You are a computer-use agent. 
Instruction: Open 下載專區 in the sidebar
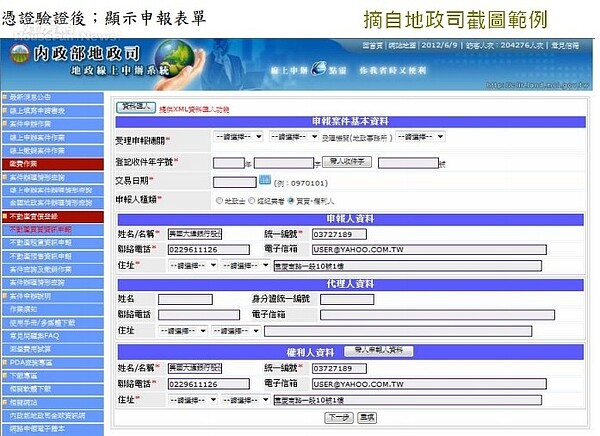tap(52, 376)
